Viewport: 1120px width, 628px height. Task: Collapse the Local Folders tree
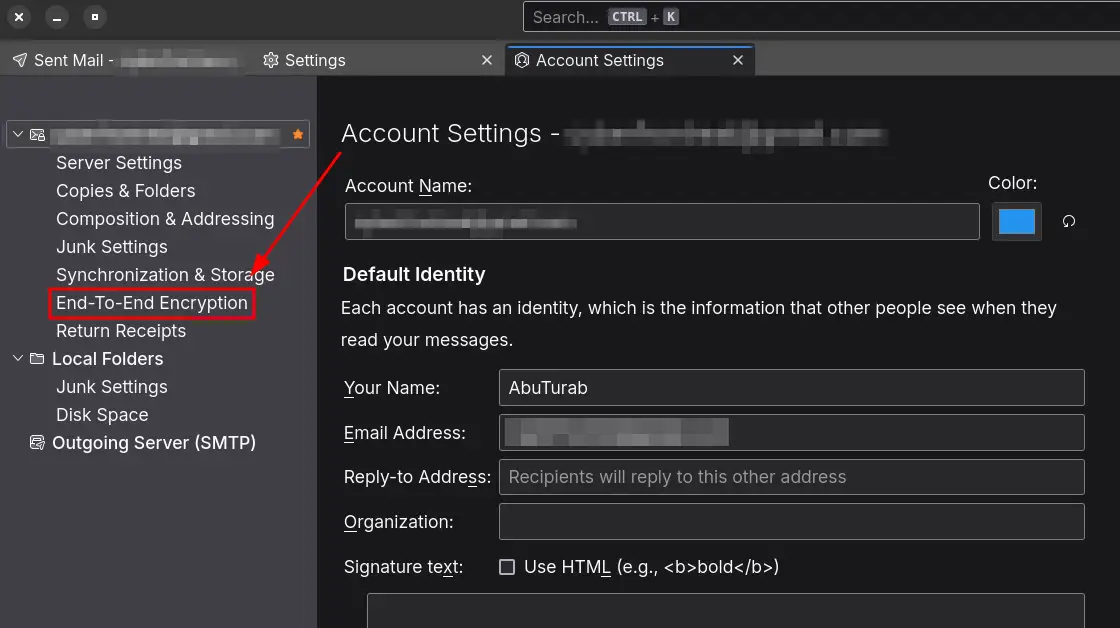pyautogui.click(x=17, y=358)
